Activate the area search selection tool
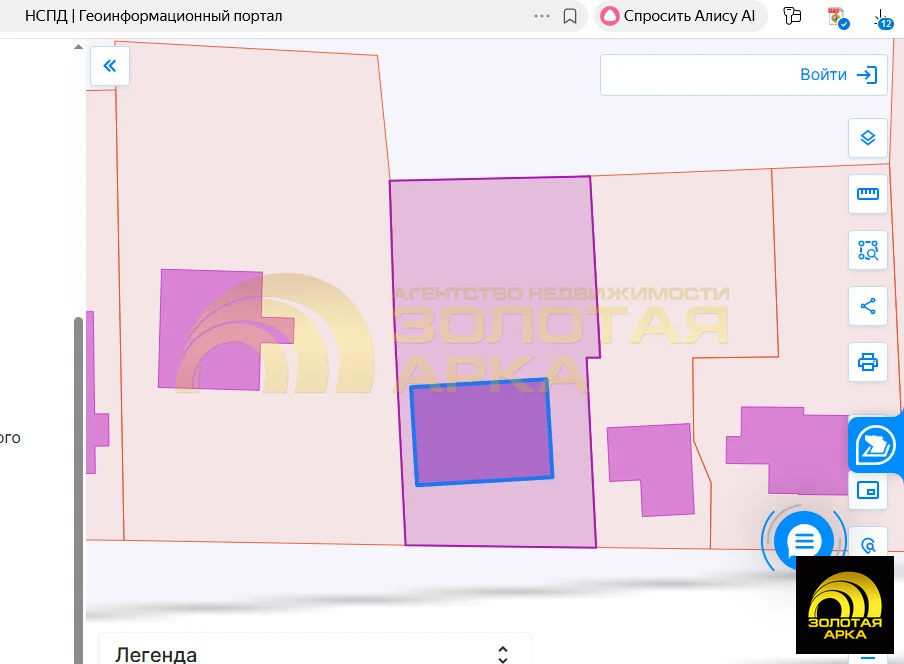 pos(868,250)
